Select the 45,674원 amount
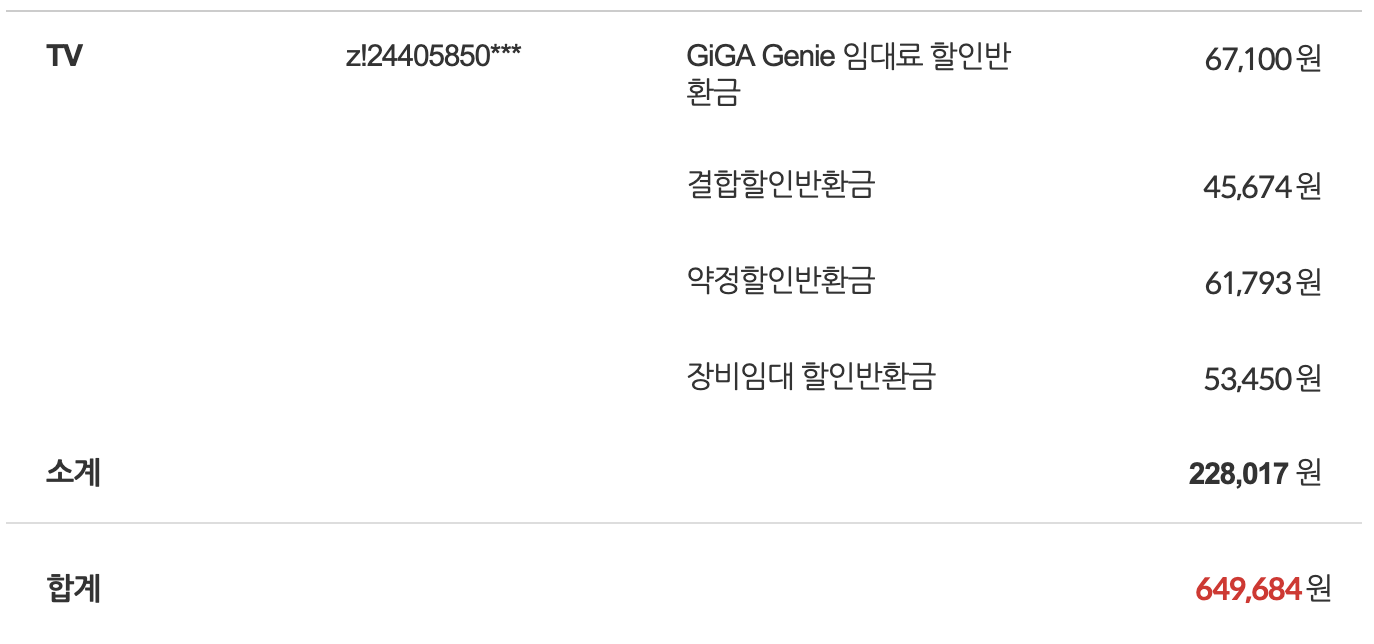 click(1262, 187)
